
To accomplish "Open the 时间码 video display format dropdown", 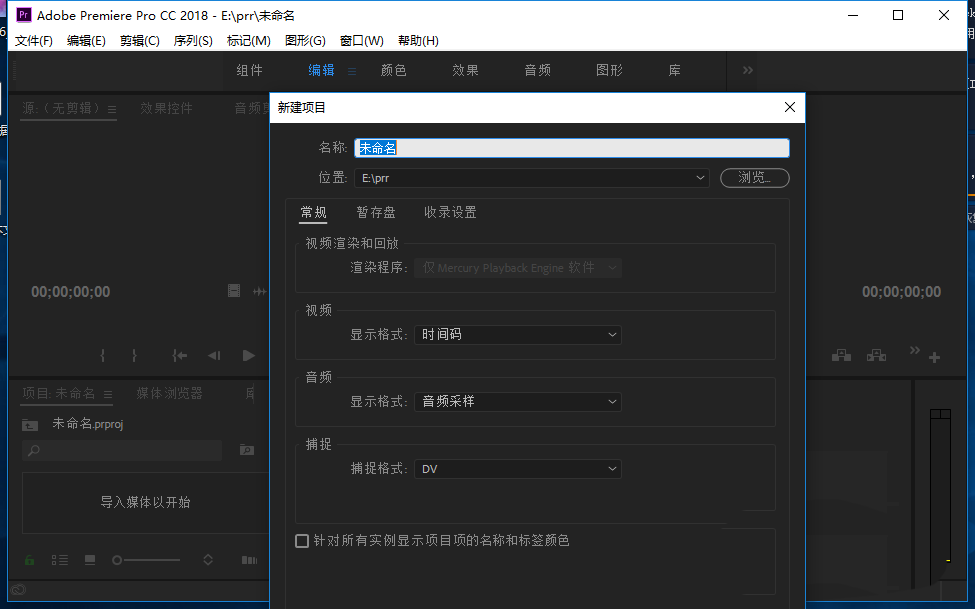I will 517,335.
